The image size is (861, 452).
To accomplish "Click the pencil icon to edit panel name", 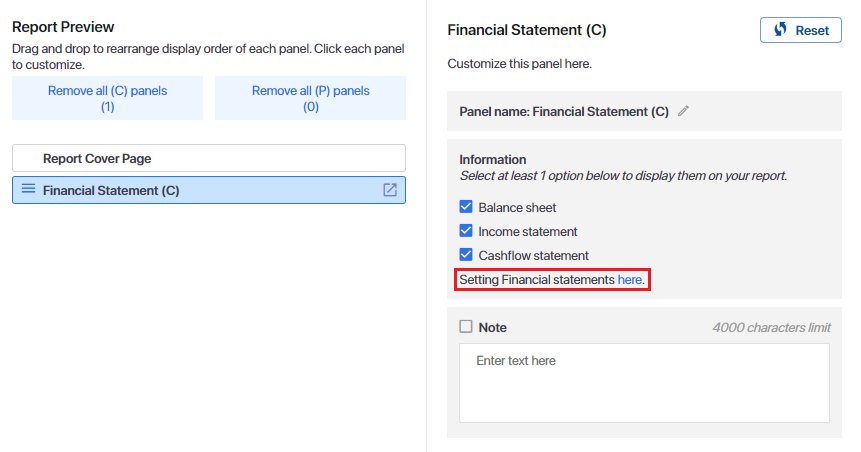I will (x=684, y=112).
